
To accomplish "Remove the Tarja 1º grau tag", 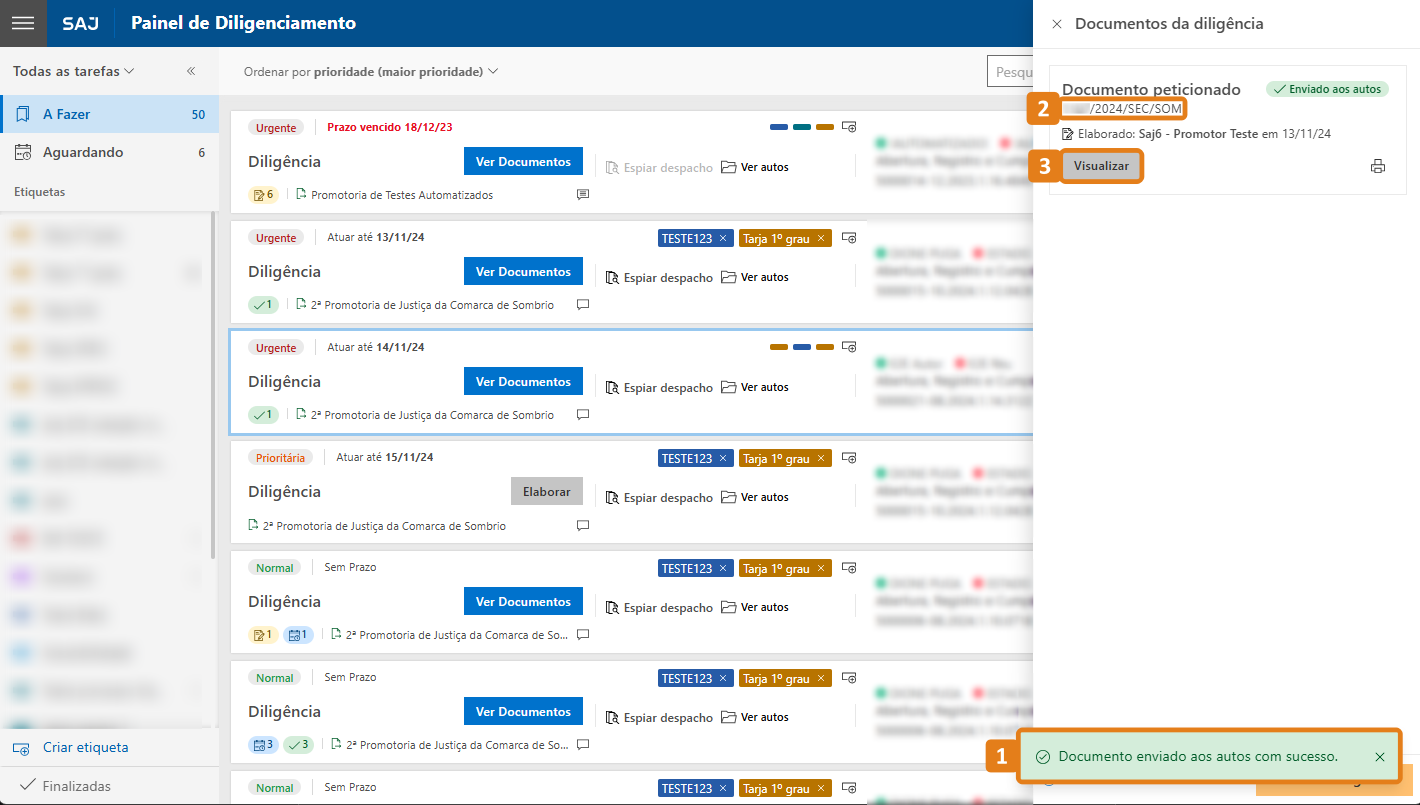I will (x=820, y=238).
